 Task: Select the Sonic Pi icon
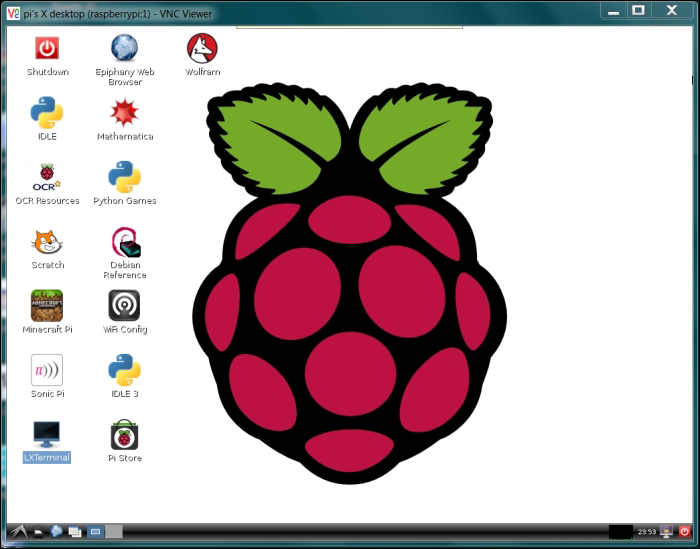click(x=47, y=370)
